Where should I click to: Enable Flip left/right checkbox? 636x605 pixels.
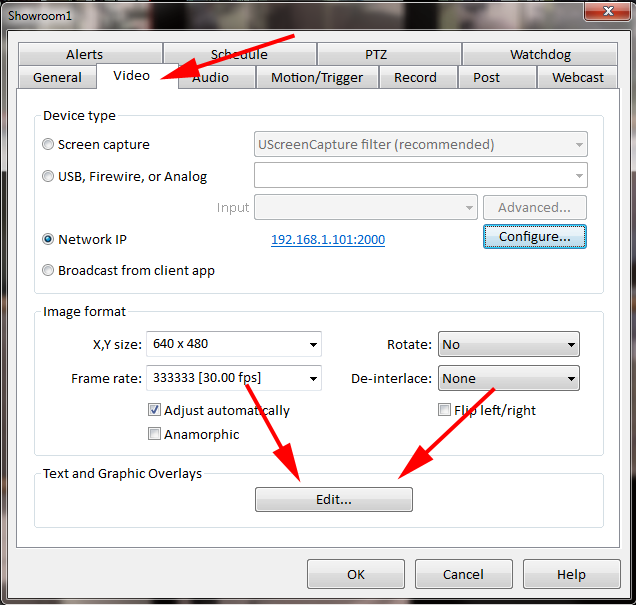click(445, 410)
